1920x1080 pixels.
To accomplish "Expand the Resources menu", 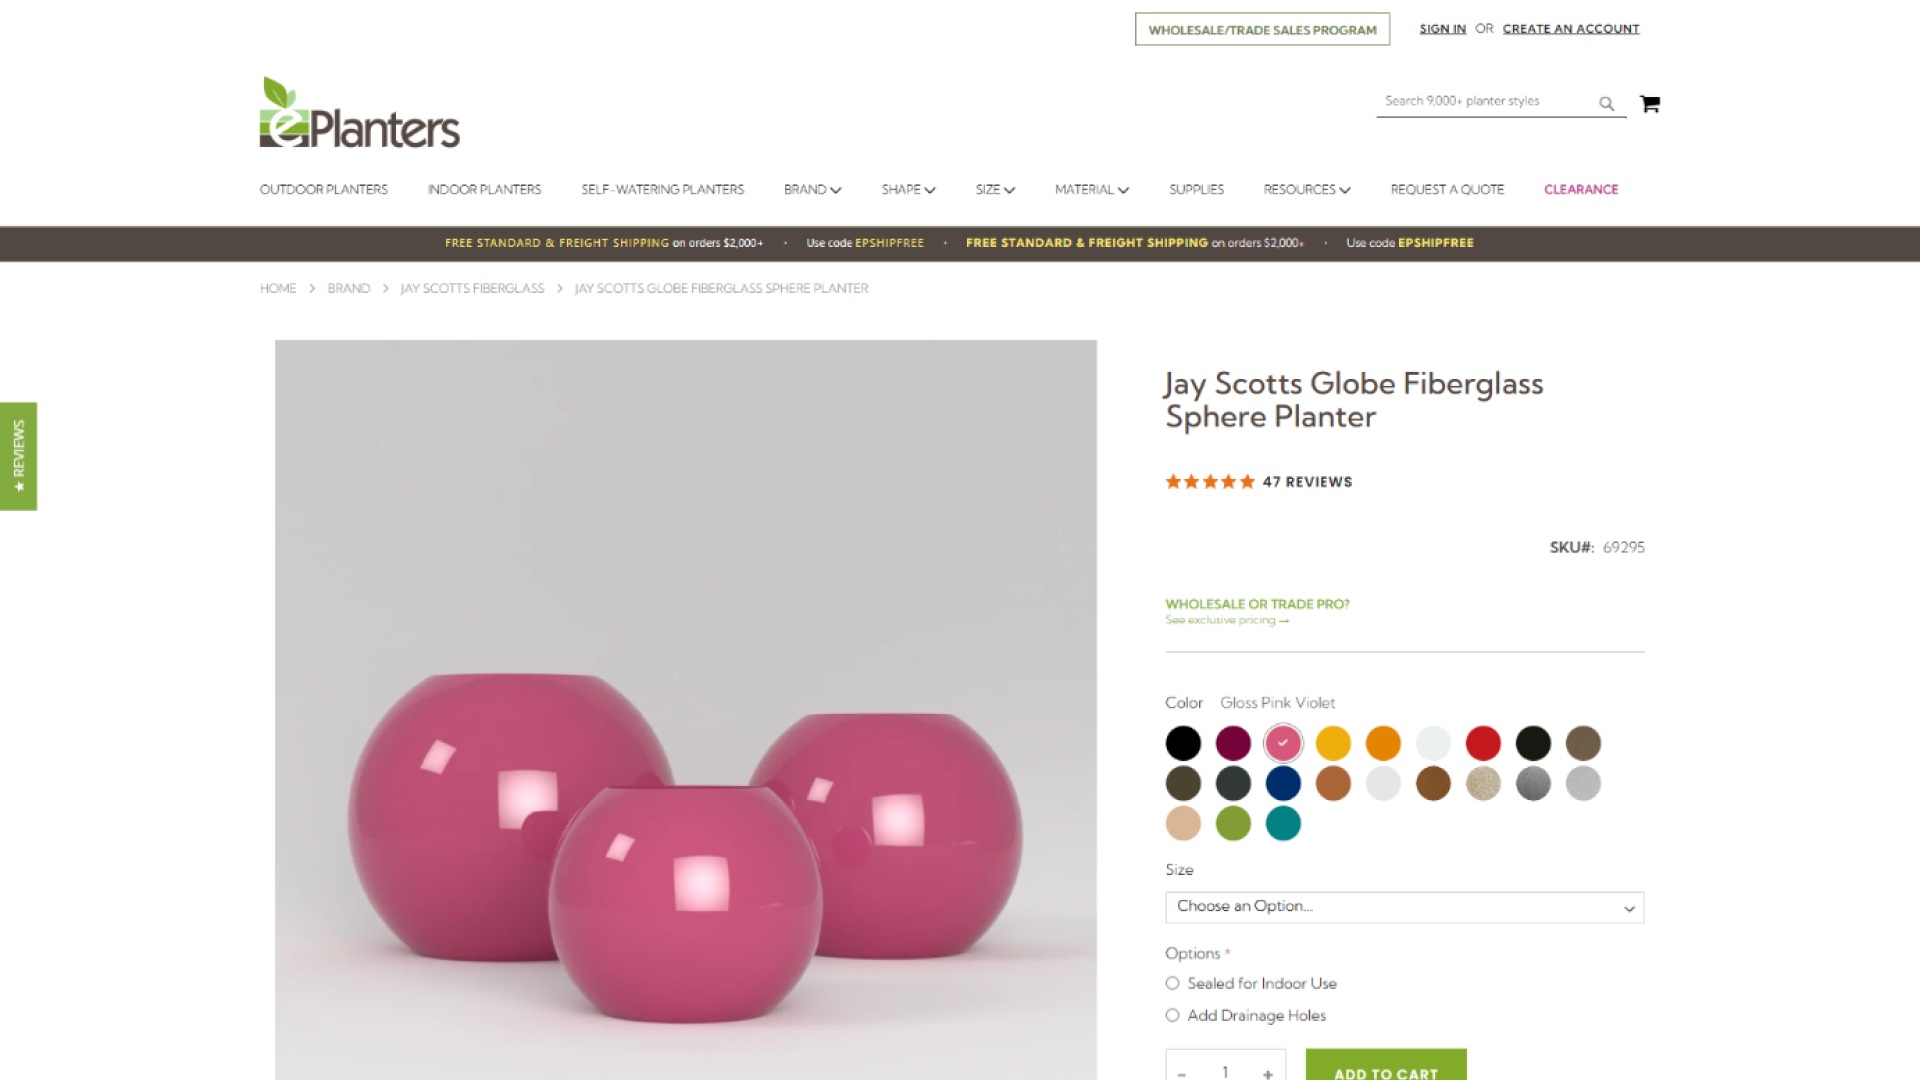I will click(x=1306, y=189).
